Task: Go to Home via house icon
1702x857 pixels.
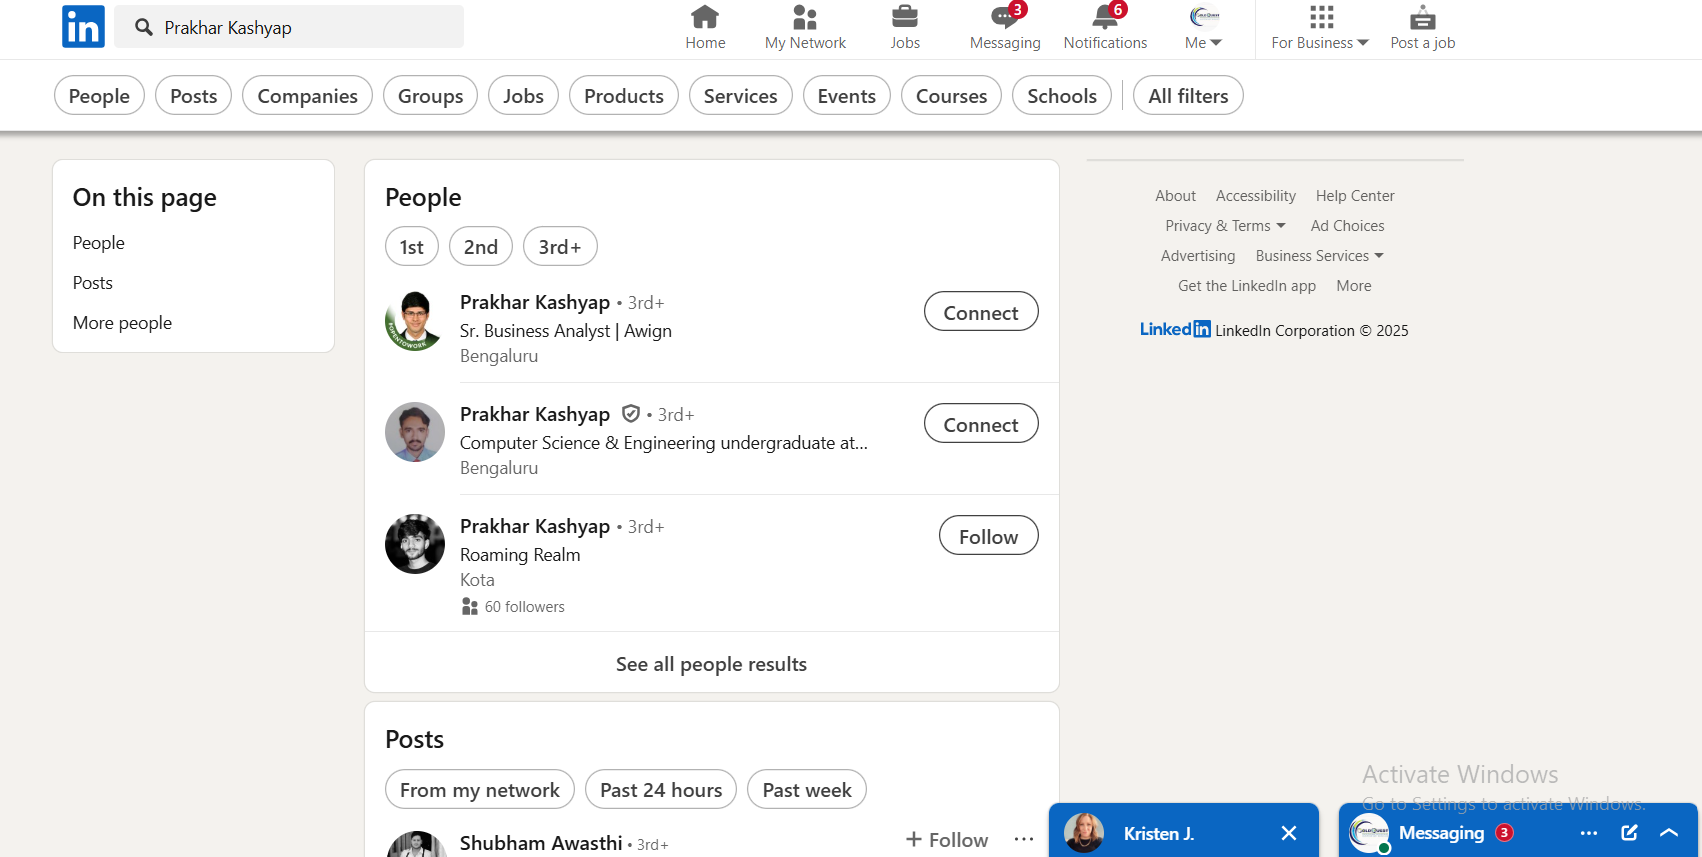Action: tap(705, 17)
